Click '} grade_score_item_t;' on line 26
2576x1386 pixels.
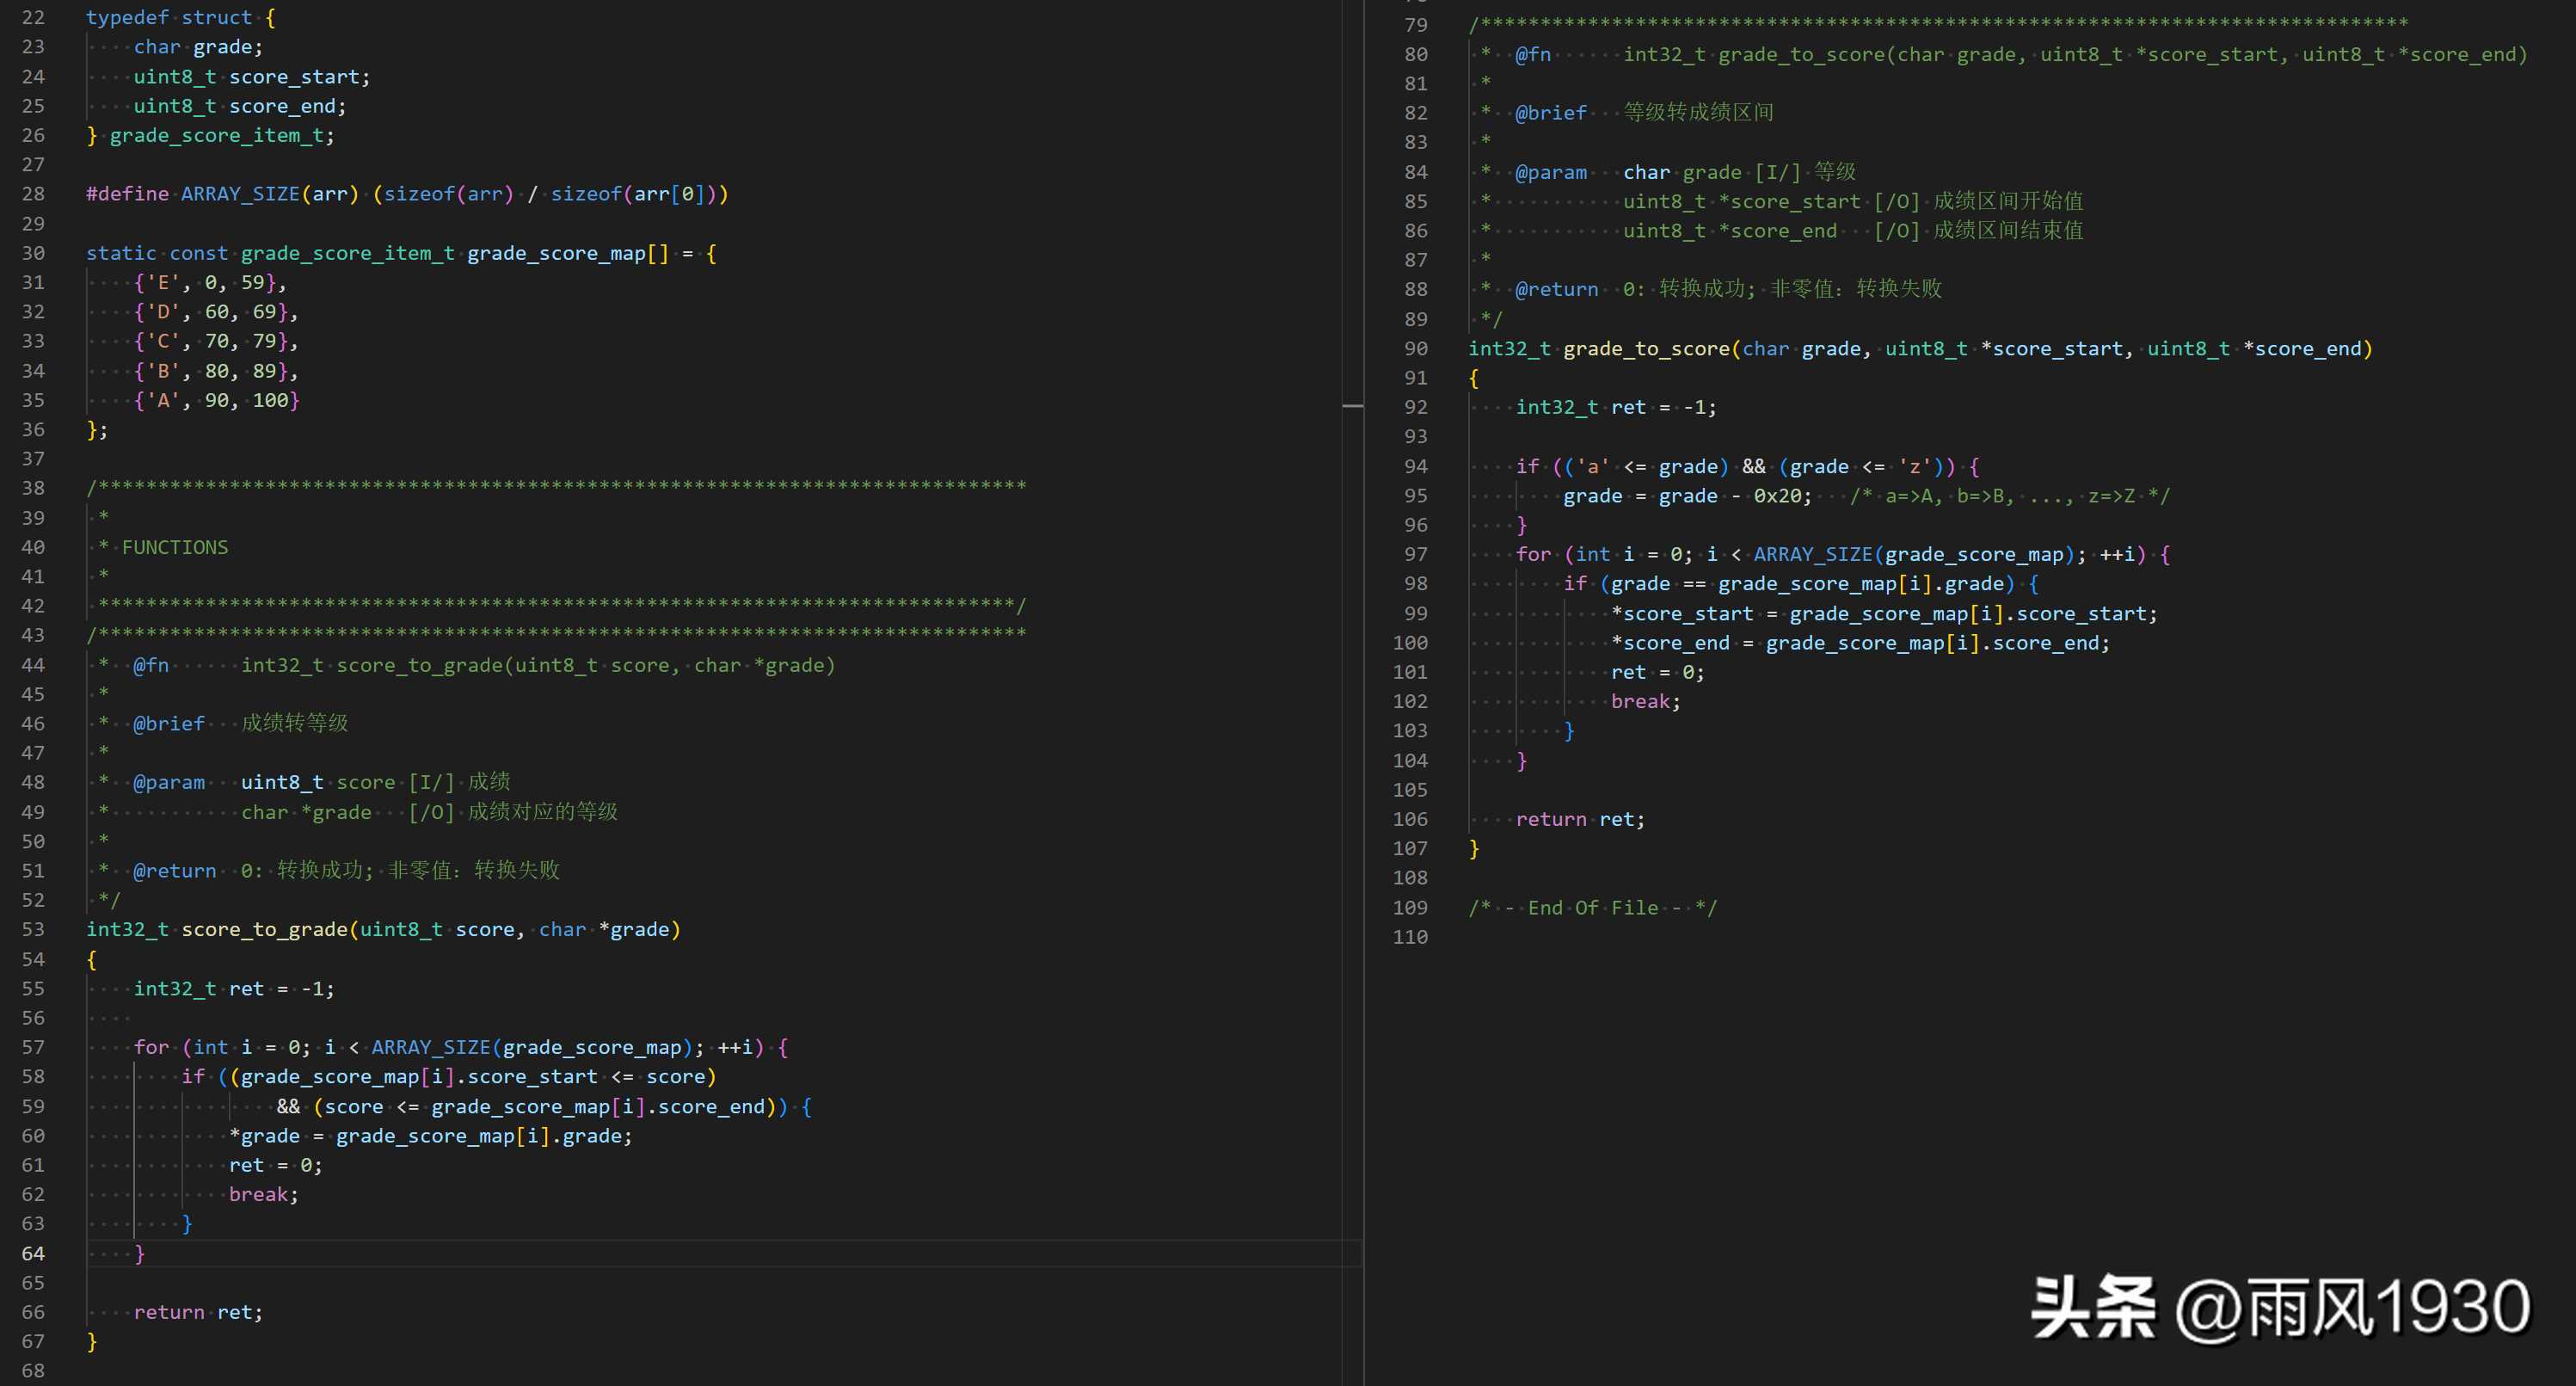(210, 135)
